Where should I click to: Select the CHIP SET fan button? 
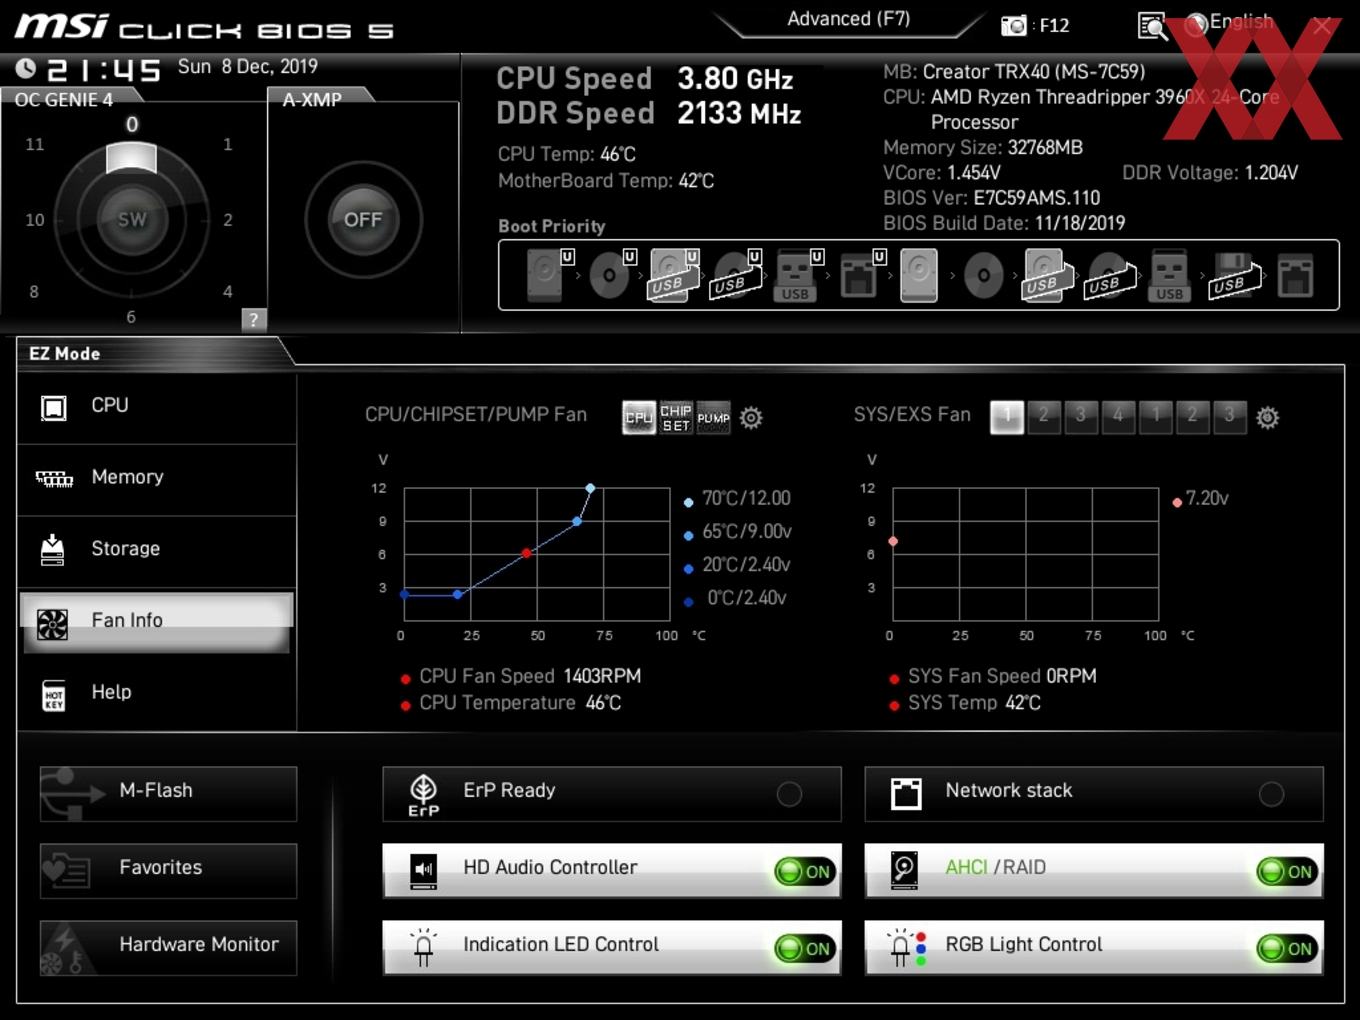pos(676,417)
